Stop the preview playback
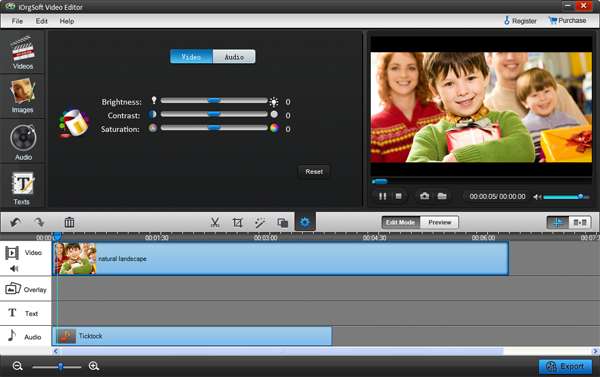Screen dimensions: 600x377 [x=398, y=196]
